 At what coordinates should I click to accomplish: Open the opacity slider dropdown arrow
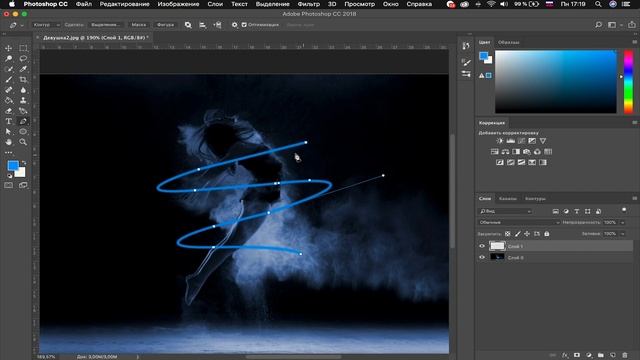tap(623, 222)
